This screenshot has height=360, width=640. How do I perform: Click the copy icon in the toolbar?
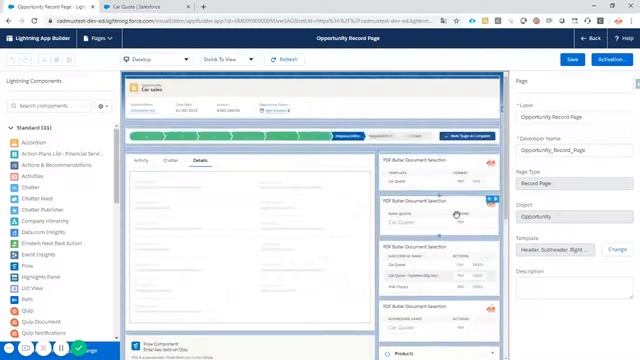[57, 60]
